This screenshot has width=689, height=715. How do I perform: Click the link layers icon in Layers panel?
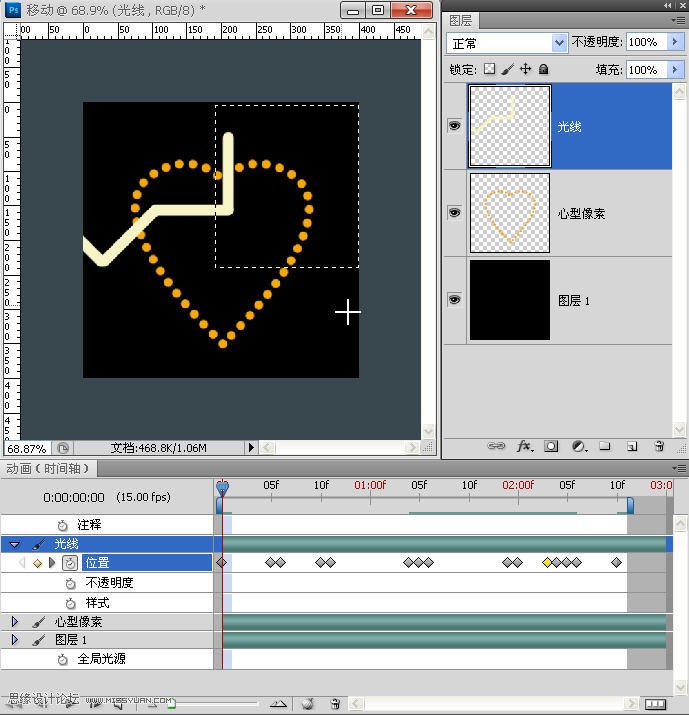(496, 446)
